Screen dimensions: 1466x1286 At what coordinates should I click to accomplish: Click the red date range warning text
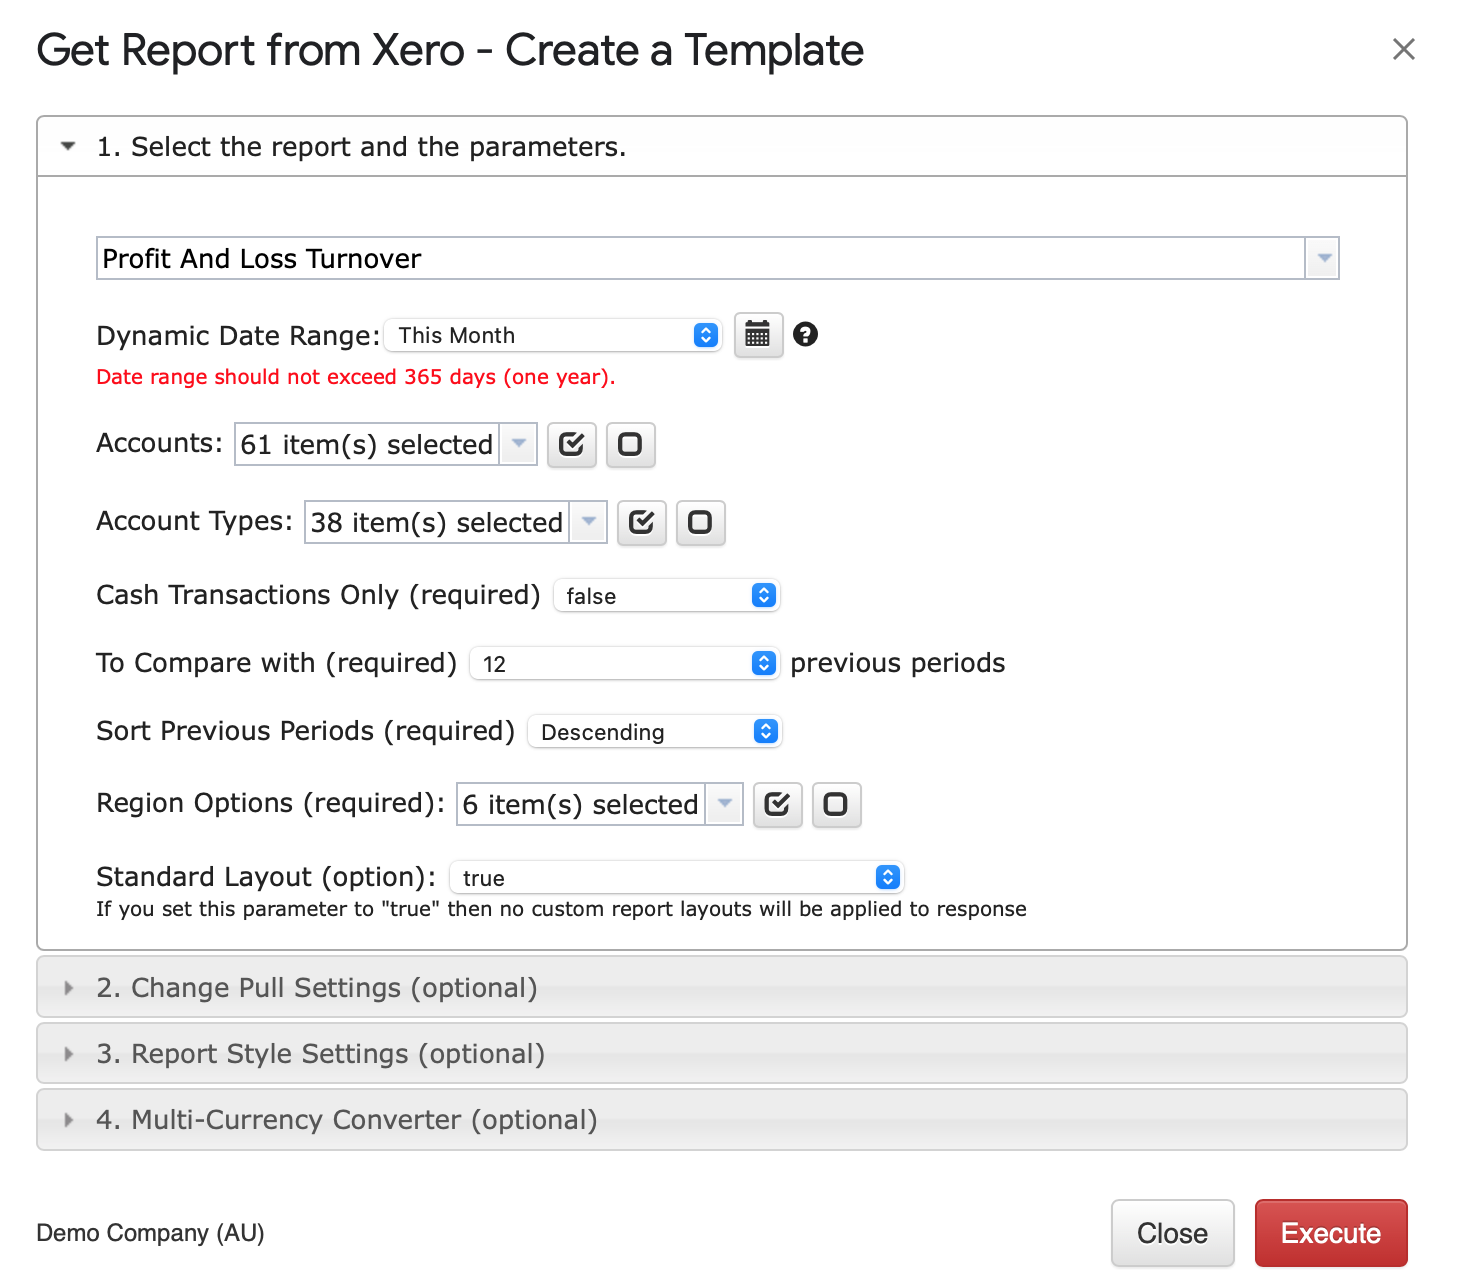(x=356, y=377)
